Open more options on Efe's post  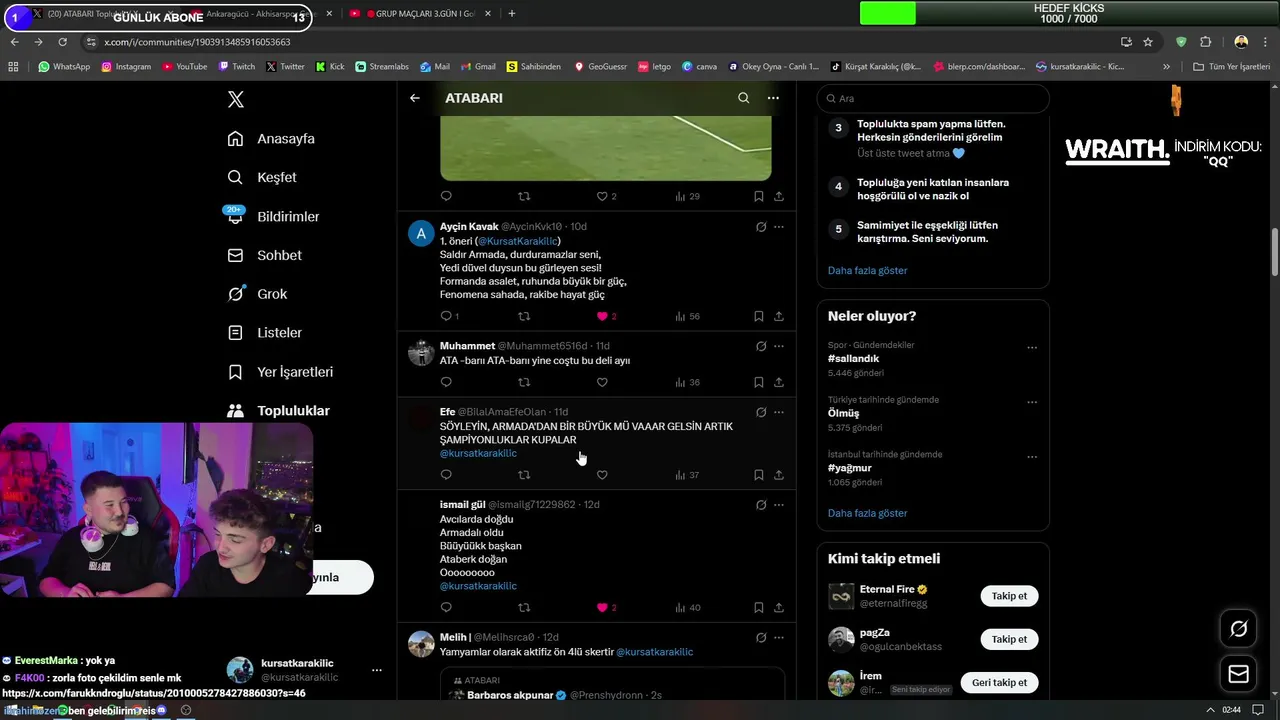(779, 412)
